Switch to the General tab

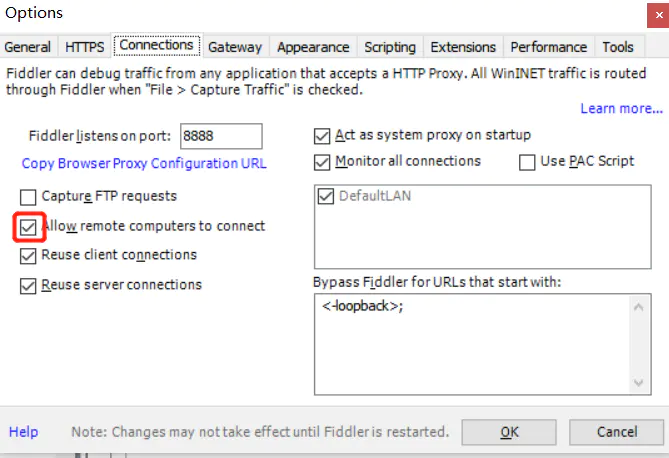coord(28,47)
